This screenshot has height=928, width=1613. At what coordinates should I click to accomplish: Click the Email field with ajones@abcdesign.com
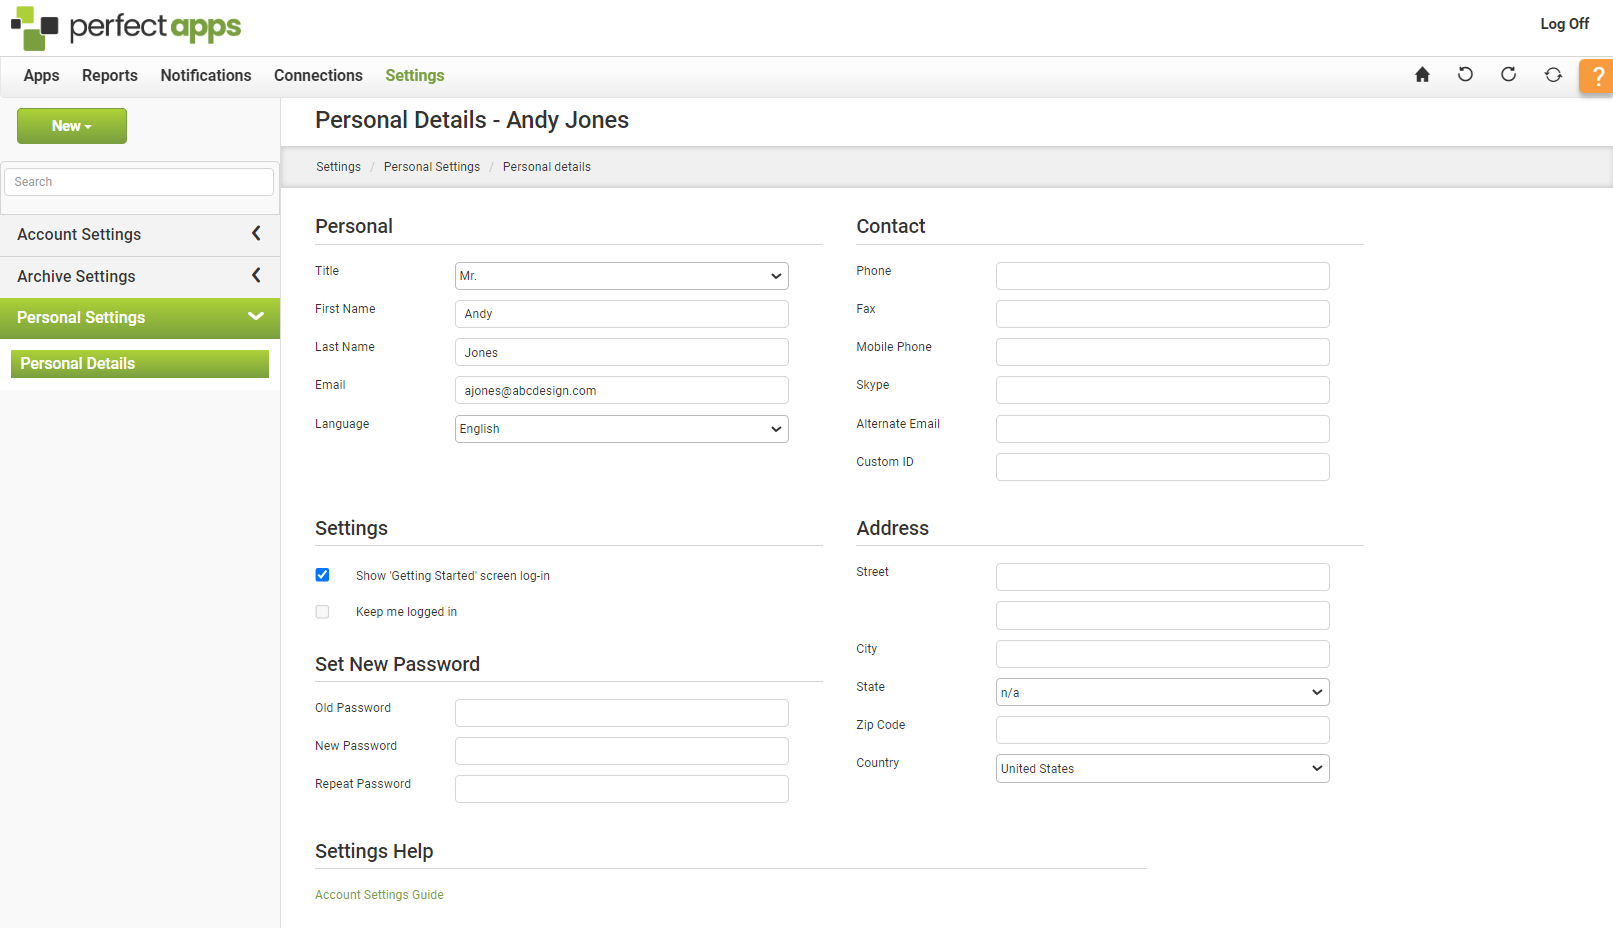click(x=622, y=390)
